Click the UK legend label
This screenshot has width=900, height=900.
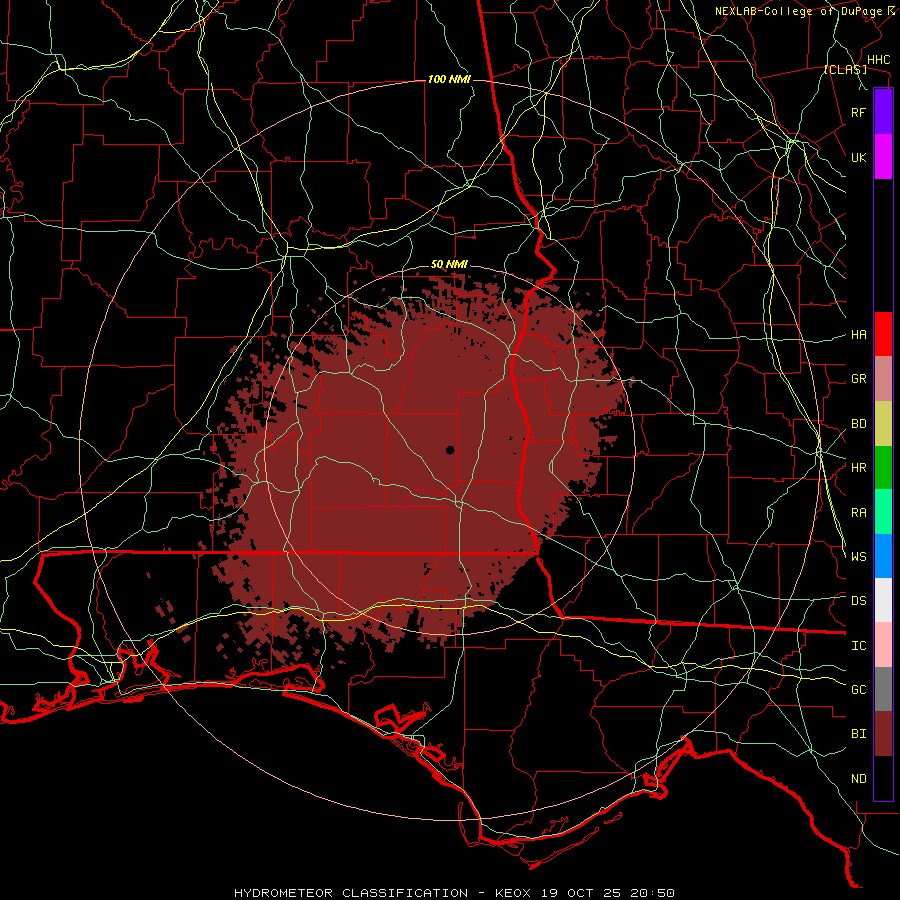[x=859, y=157]
